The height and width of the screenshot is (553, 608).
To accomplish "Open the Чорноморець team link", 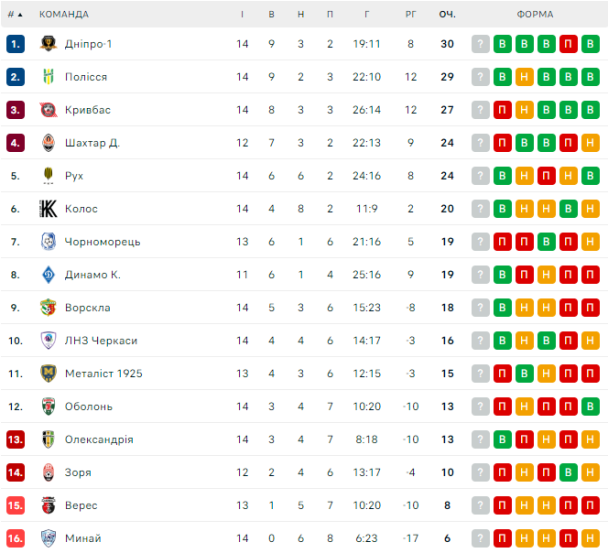I will (102, 242).
